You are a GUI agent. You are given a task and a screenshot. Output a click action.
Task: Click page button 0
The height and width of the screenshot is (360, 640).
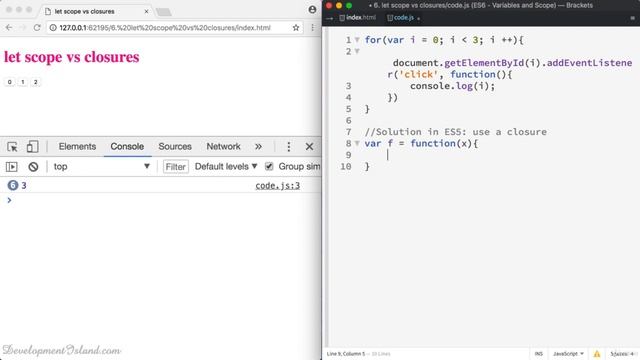(x=10, y=82)
